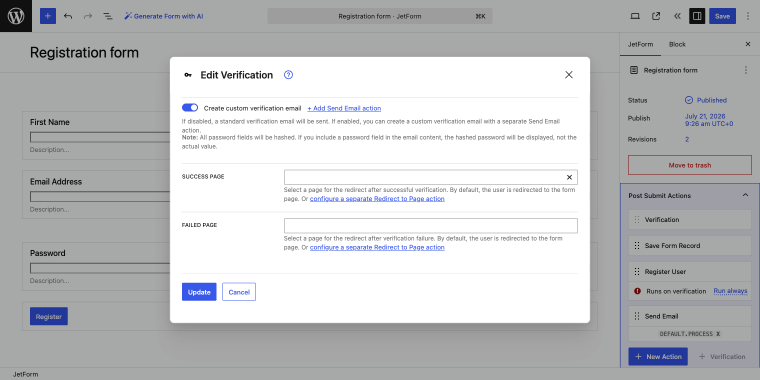The image size is (760, 380).
Task: Open the Registration form command palette bar
Action: tap(380, 16)
